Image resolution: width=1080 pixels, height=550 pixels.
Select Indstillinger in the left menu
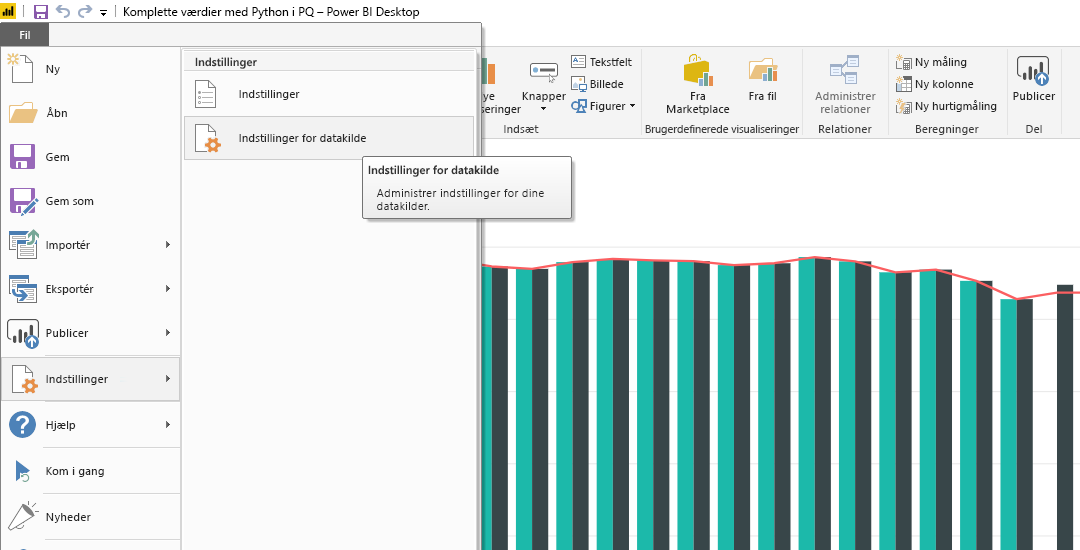[90, 379]
